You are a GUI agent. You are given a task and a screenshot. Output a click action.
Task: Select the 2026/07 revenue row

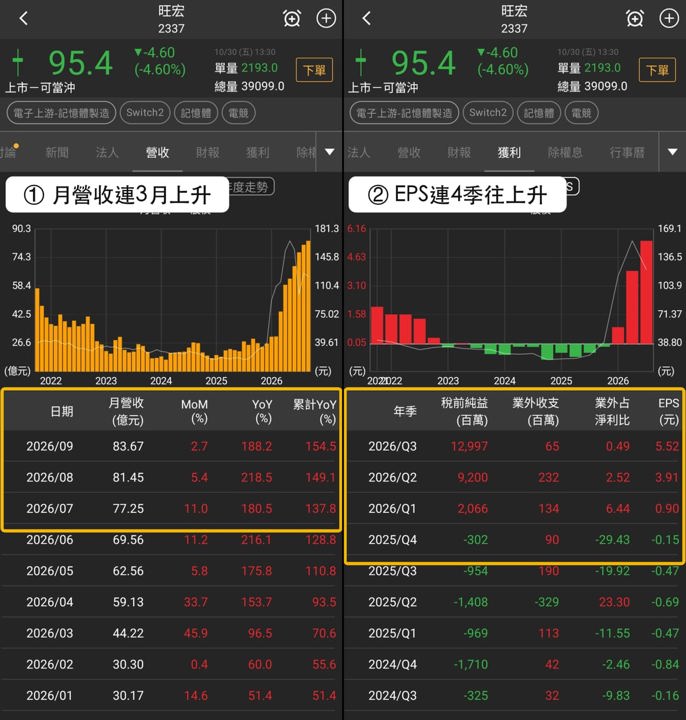(171, 509)
